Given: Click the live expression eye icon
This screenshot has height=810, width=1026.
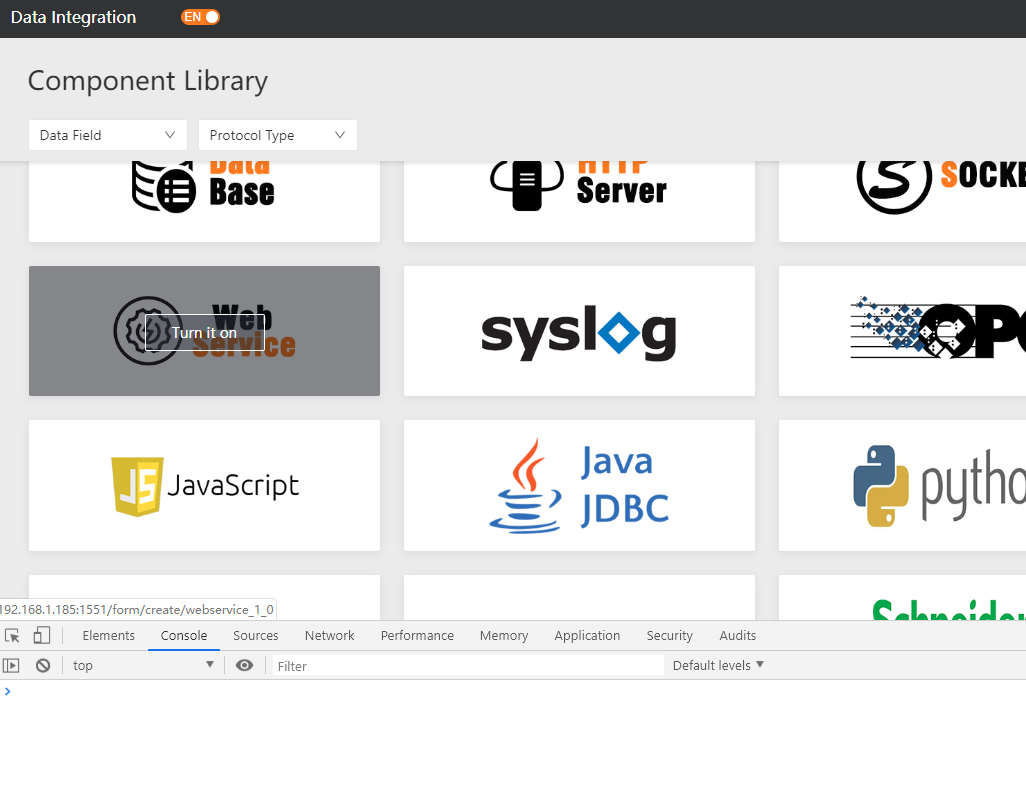Looking at the screenshot, I should click(x=245, y=665).
